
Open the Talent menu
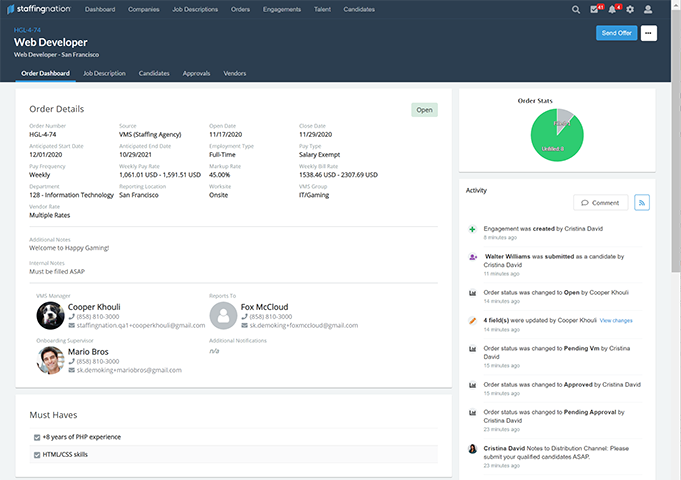pos(322,10)
